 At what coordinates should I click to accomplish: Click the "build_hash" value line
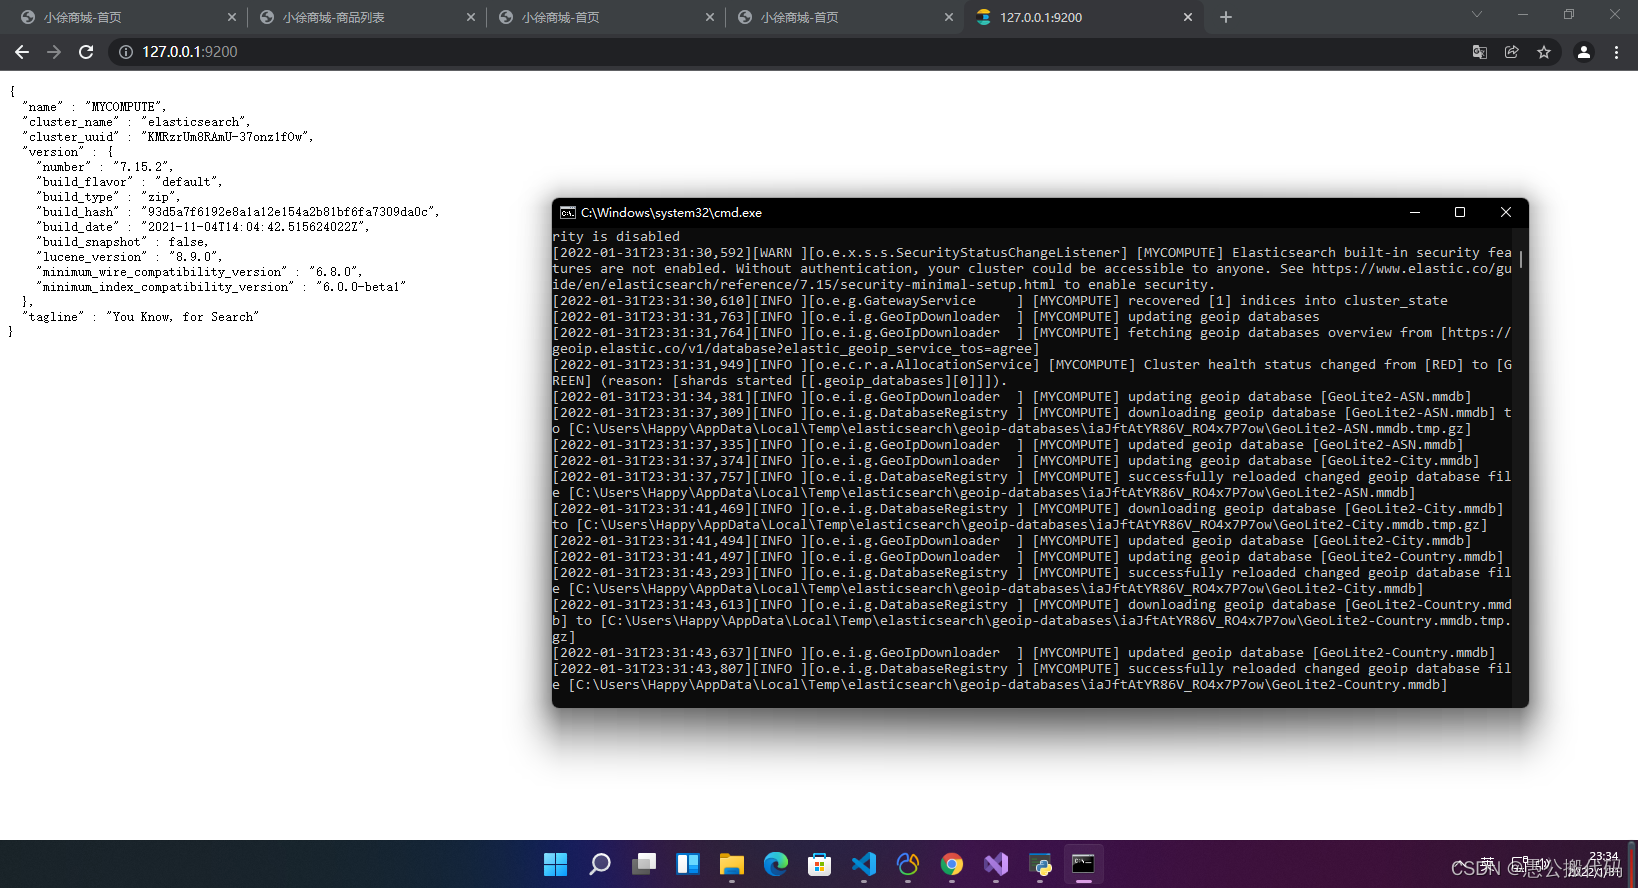pos(238,212)
